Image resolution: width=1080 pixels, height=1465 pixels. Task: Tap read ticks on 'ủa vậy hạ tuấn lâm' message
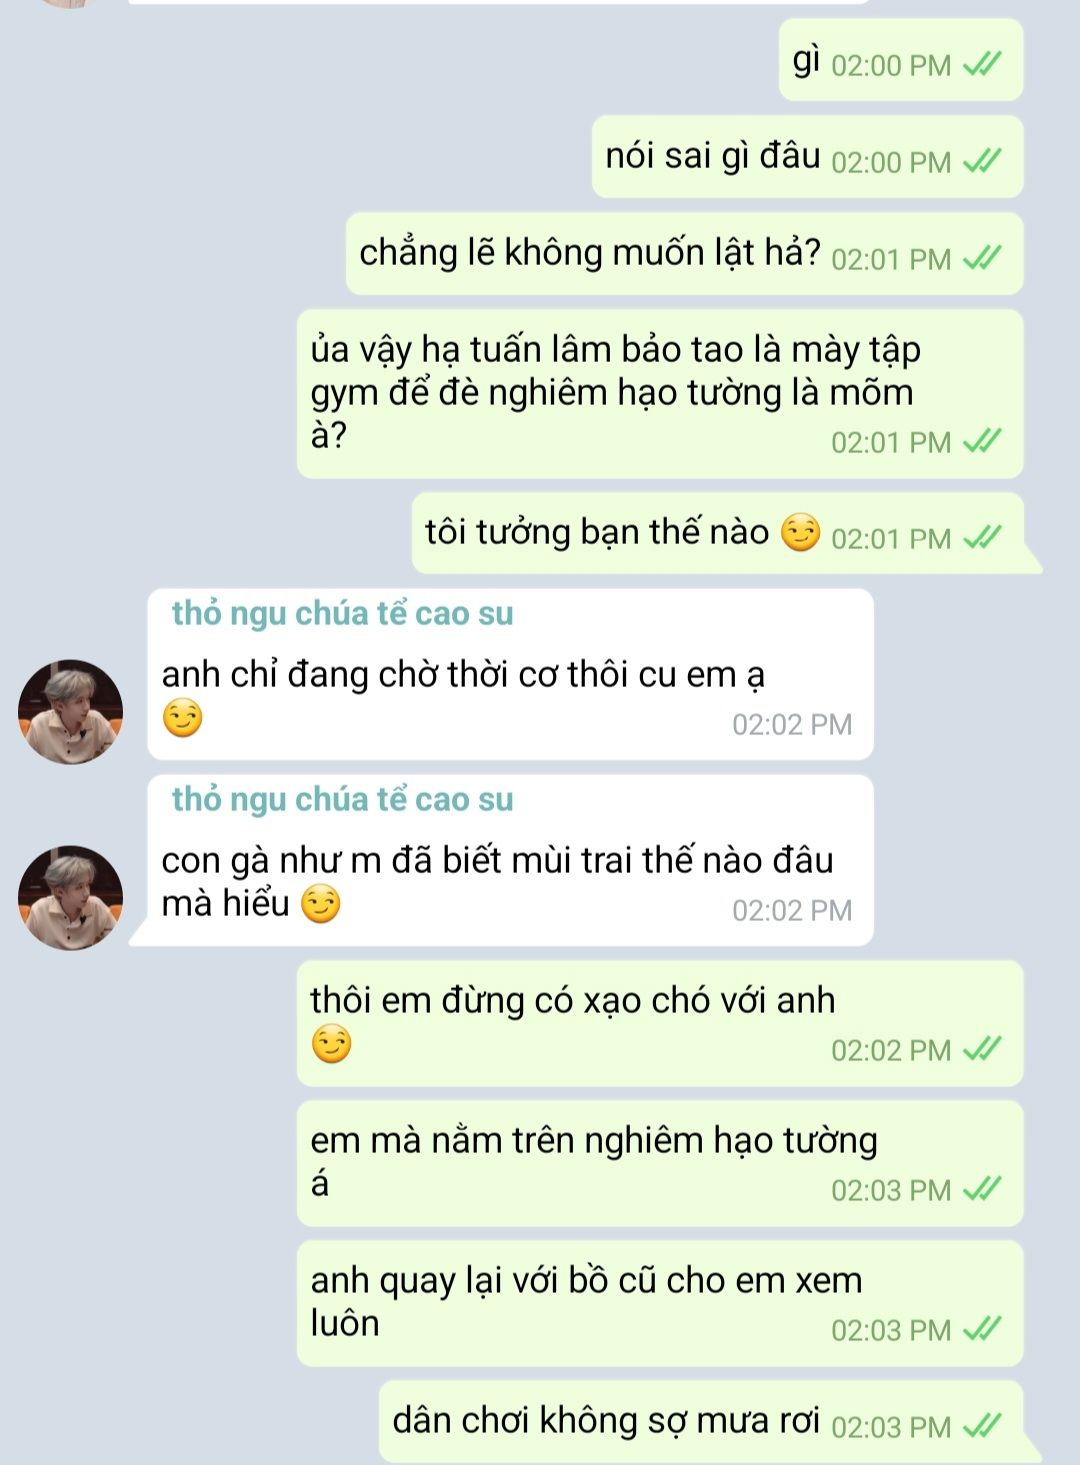pyautogui.click(x=982, y=441)
